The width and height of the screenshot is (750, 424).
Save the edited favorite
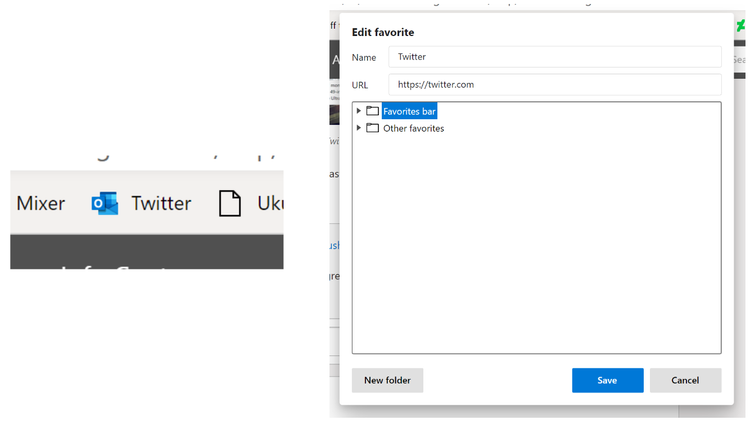pos(607,380)
